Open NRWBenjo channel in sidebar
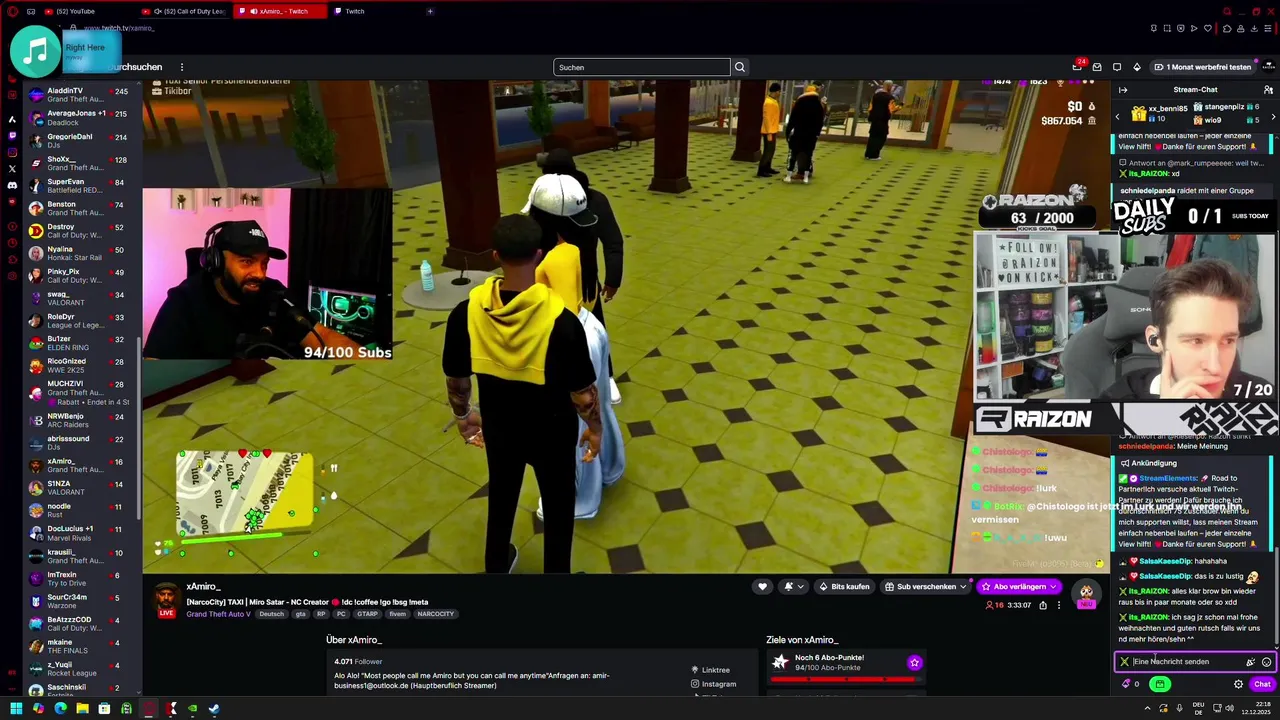1280x720 pixels. (82, 420)
